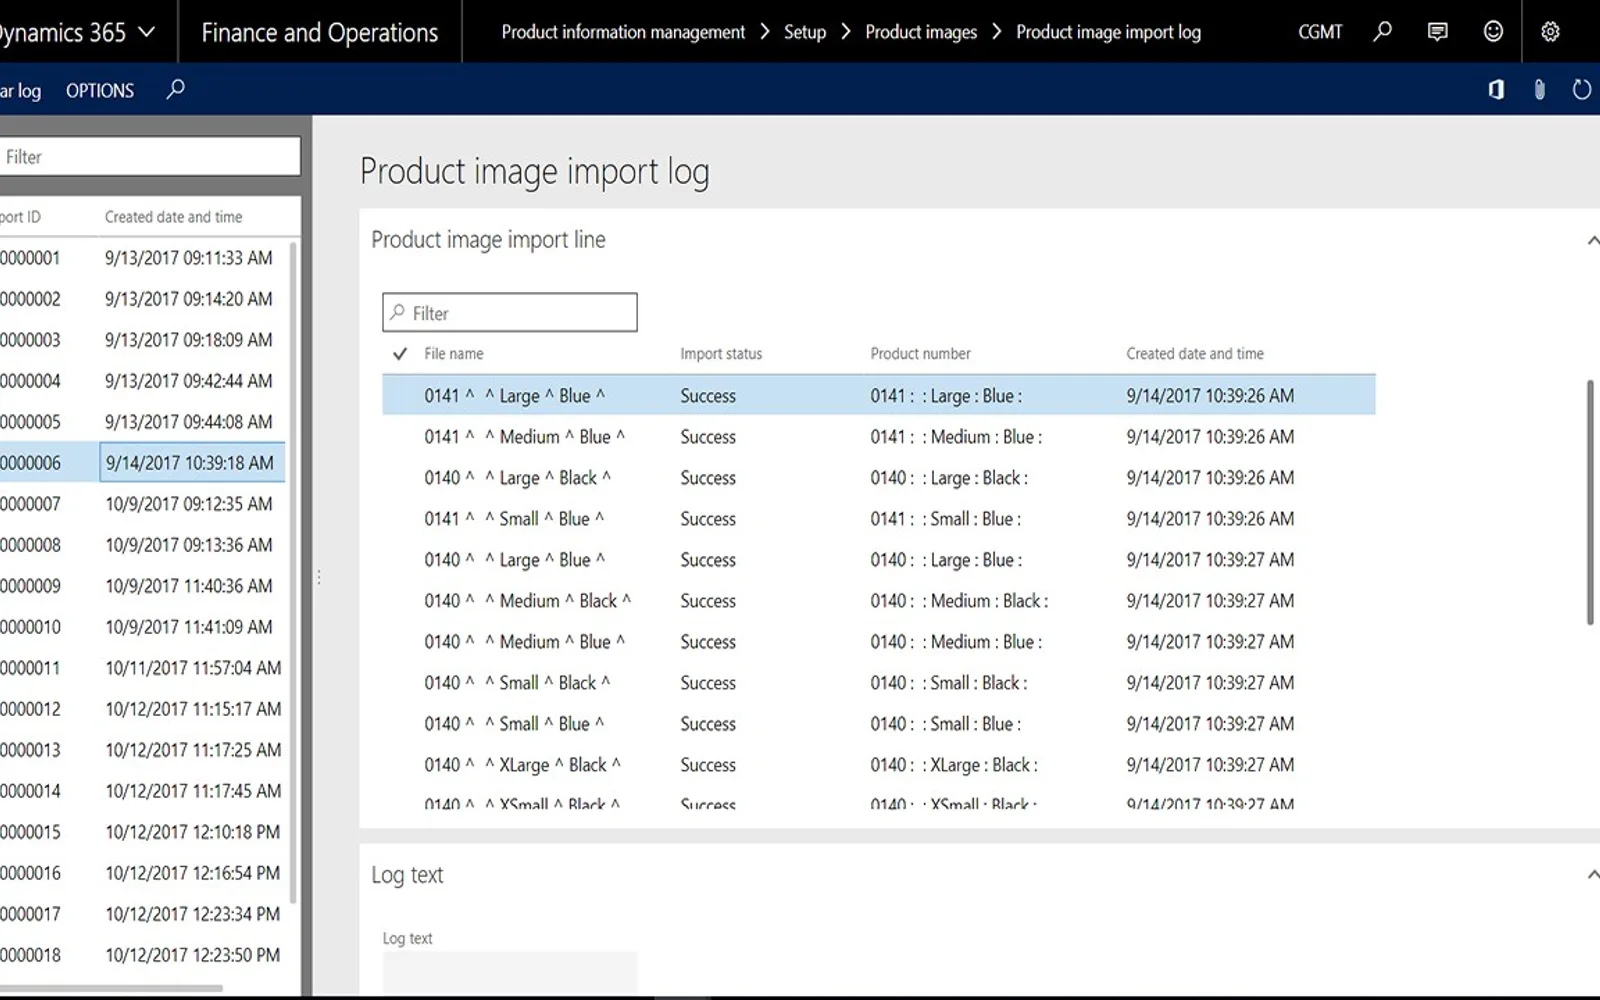Viewport: 1600px width, 1000px height.
Task: Select the 10/12/2017 12:23:50 PM log entry
Action: click(x=142, y=955)
